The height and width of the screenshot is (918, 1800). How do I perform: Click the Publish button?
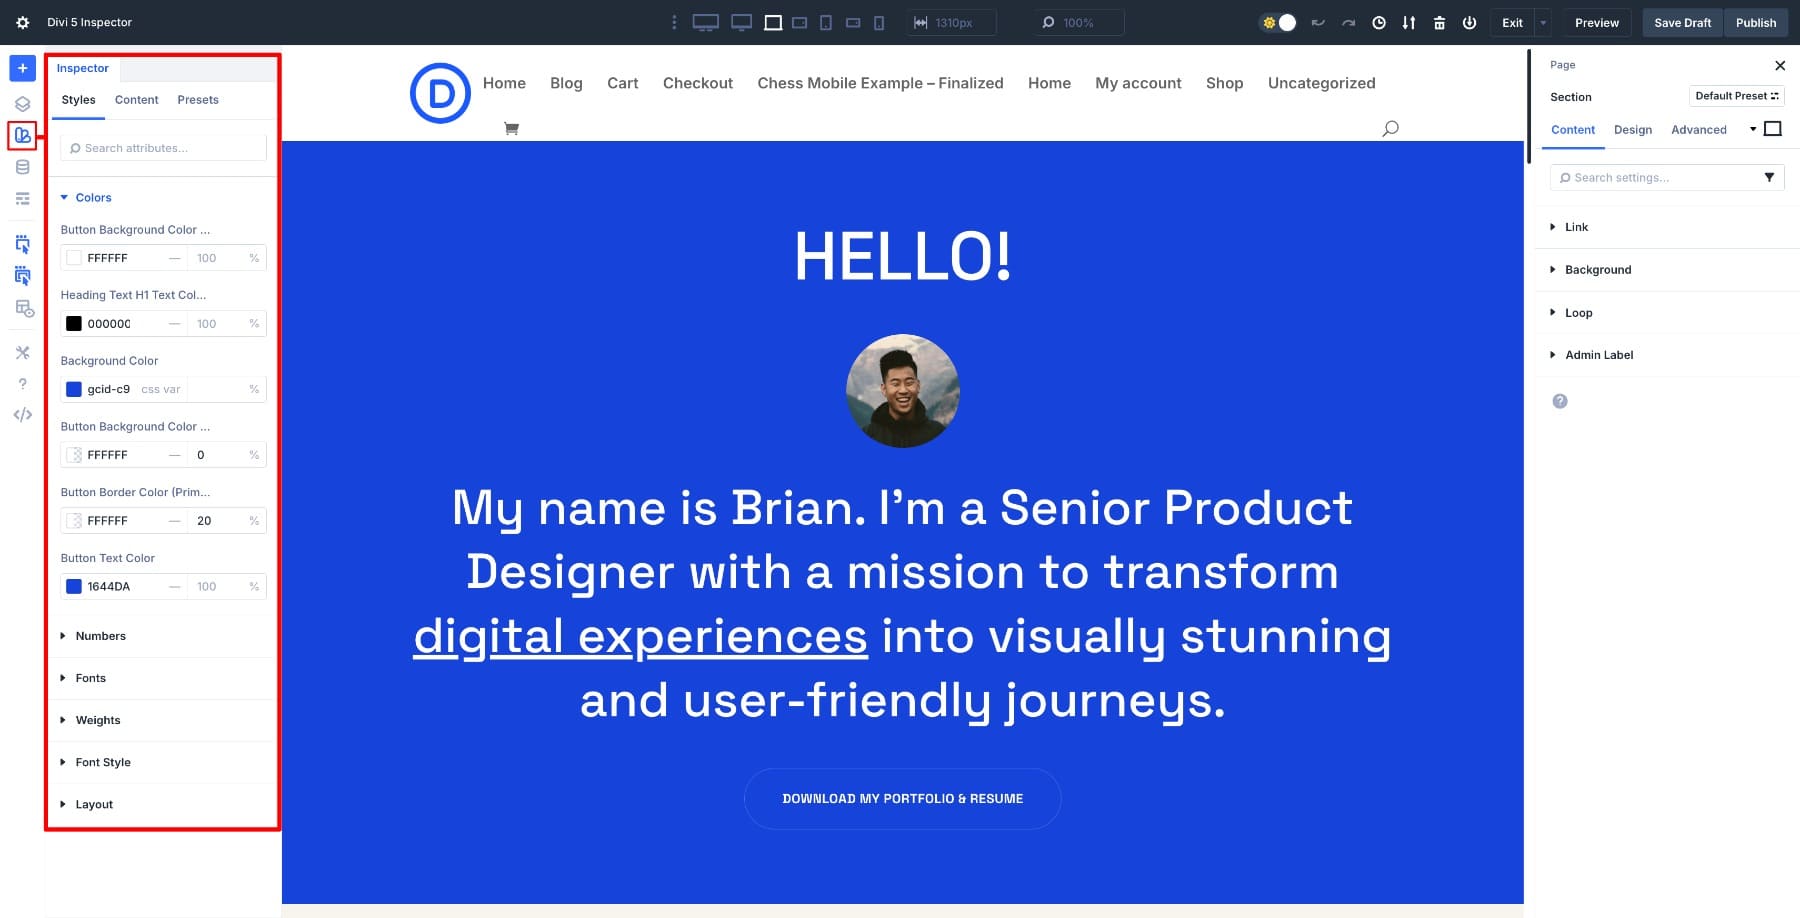[1755, 22]
